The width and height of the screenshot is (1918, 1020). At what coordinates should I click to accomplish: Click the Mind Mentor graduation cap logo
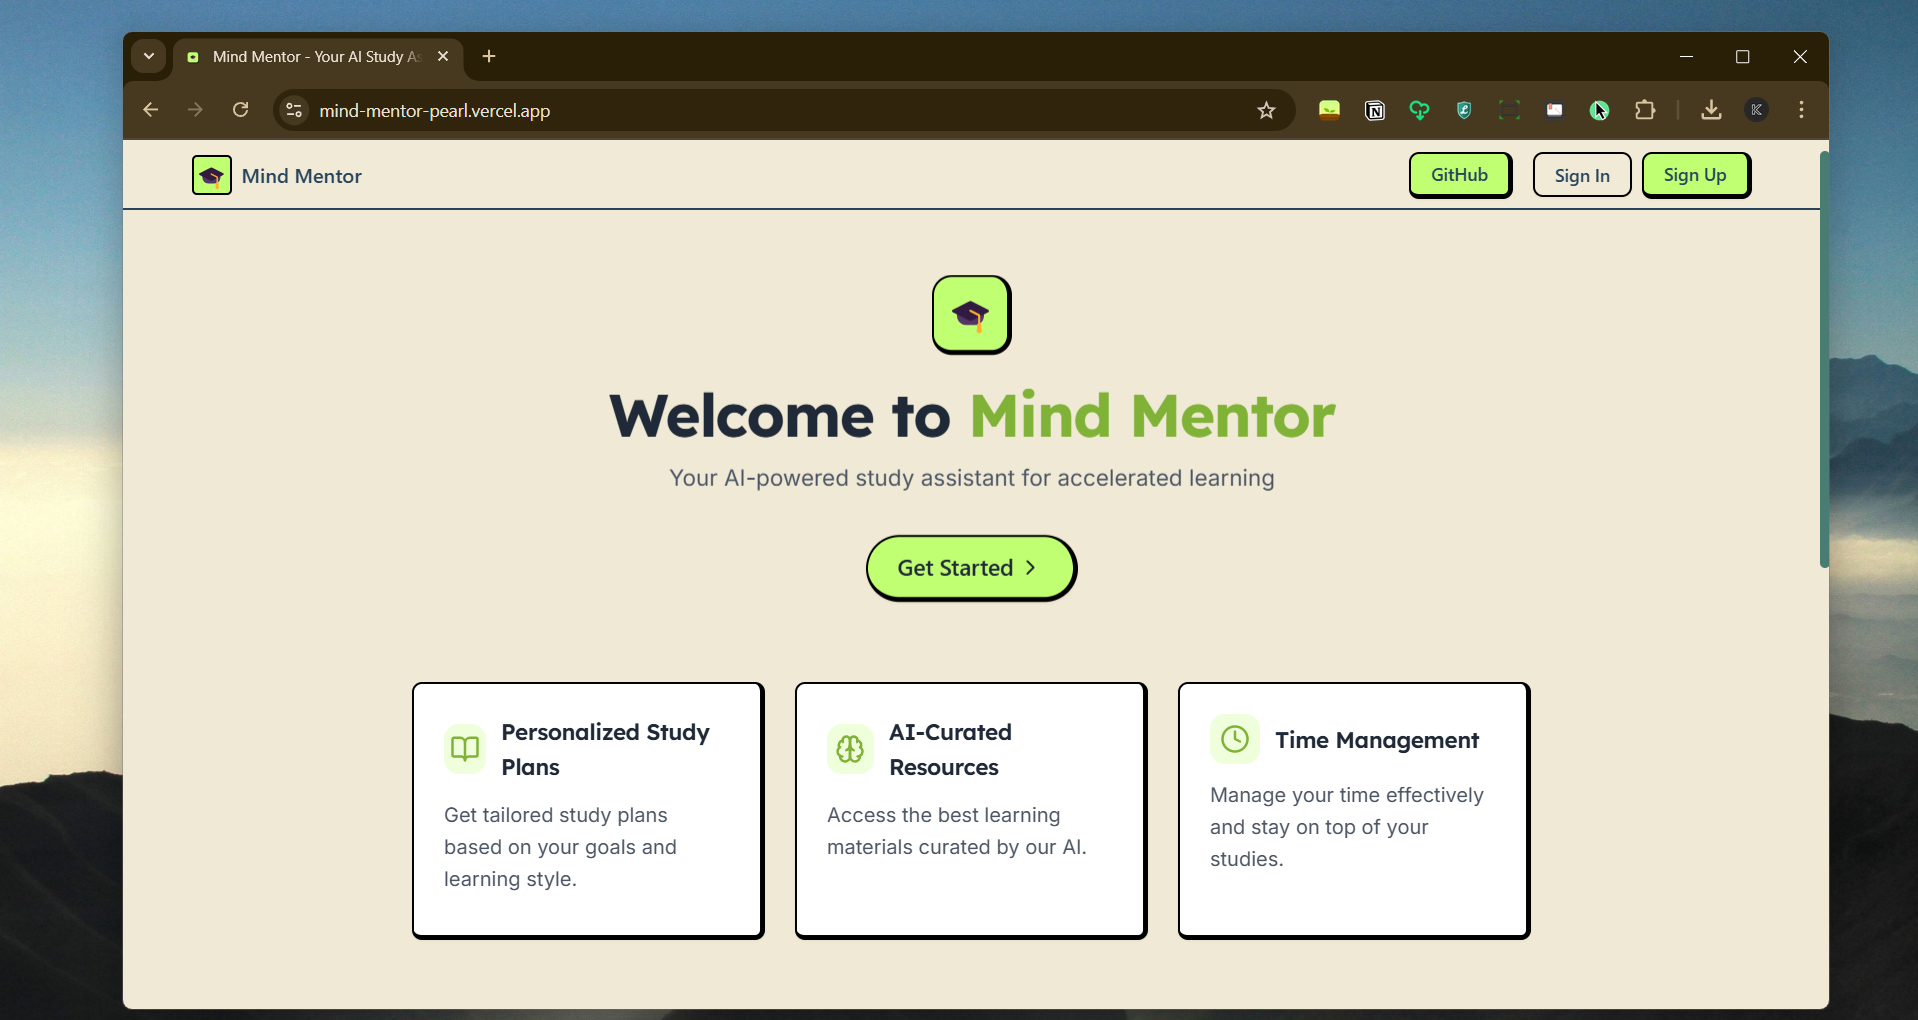pyautogui.click(x=210, y=175)
